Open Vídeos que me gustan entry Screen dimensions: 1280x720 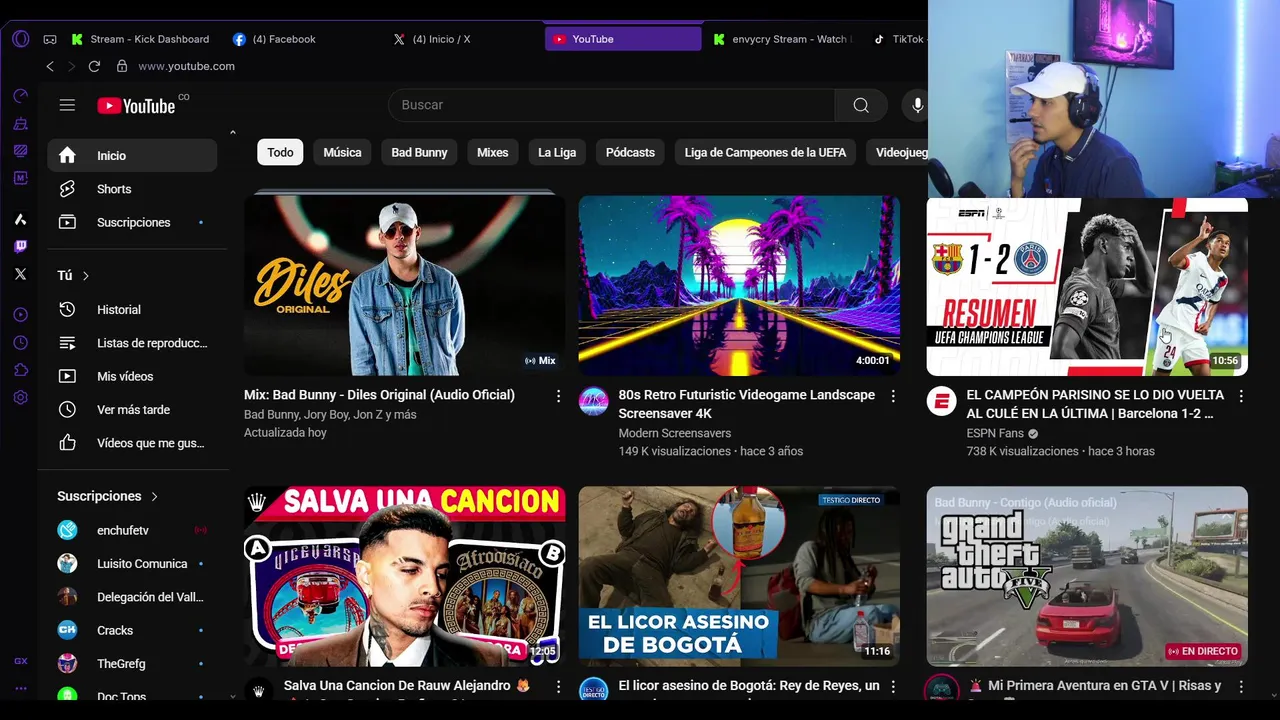coord(132,443)
